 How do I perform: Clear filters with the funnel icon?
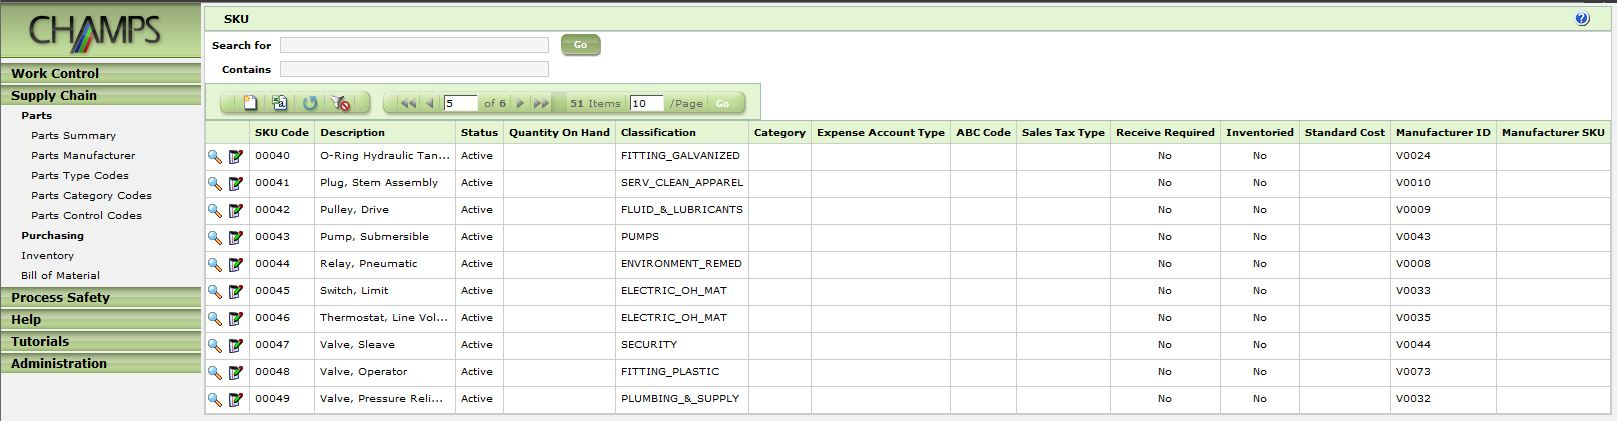[340, 103]
